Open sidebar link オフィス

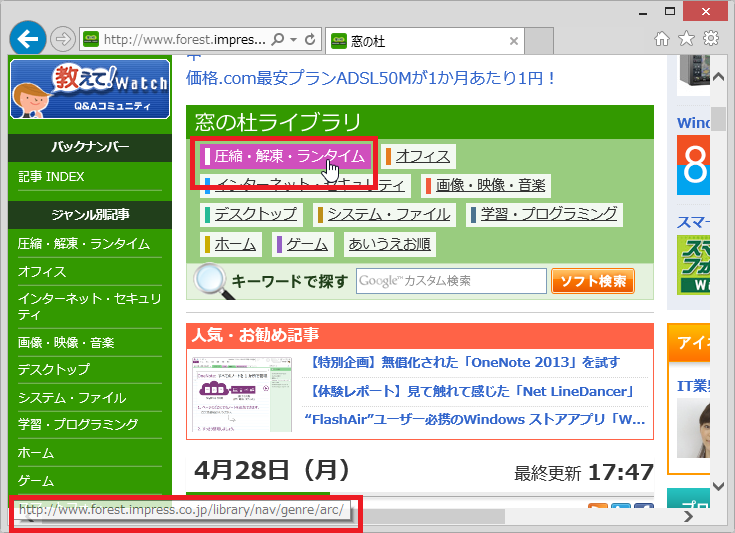[42, 272]
